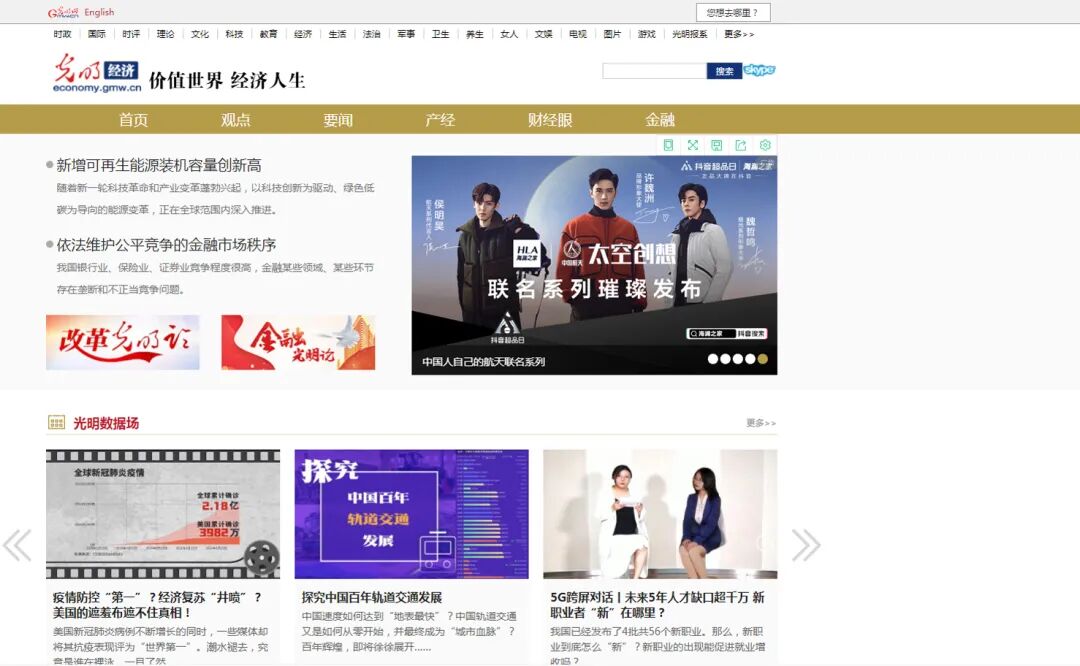Screen dimensions: 1080x666
Task: Show the previous cards with left double-chevron
Action: click(17, 545)
